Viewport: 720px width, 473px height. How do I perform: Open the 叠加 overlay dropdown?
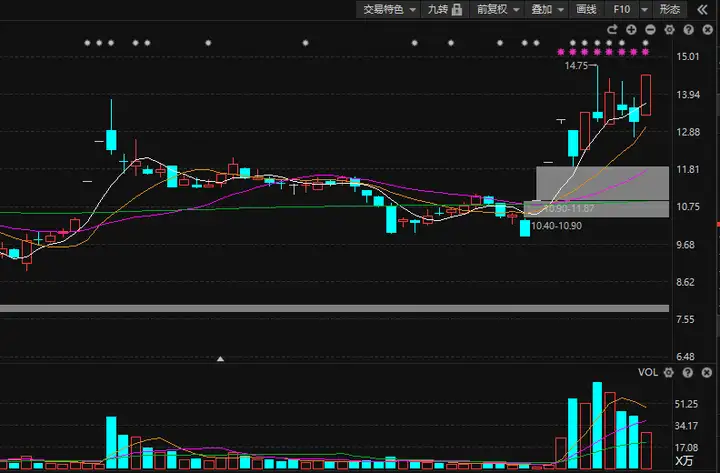tap(547, 9)
